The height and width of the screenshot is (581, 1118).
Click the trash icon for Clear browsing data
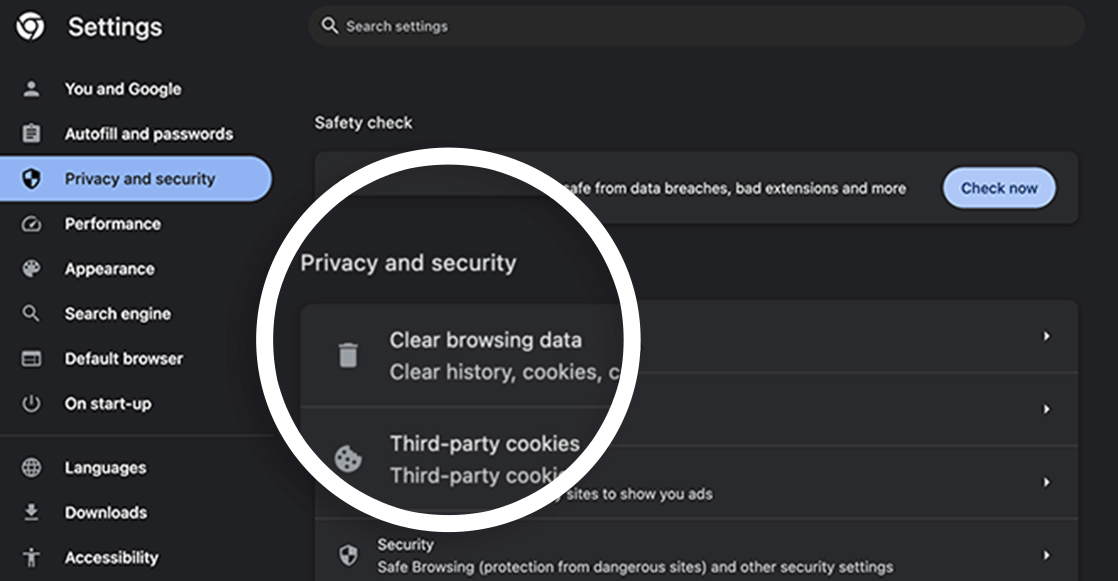[x=348, y=355]
